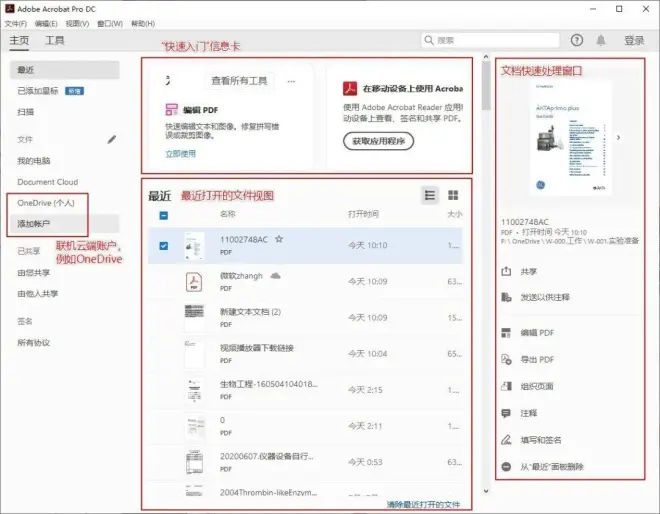Select the 生物工程-160504104018 file row
Screen dimensions: 660x514
305,390
